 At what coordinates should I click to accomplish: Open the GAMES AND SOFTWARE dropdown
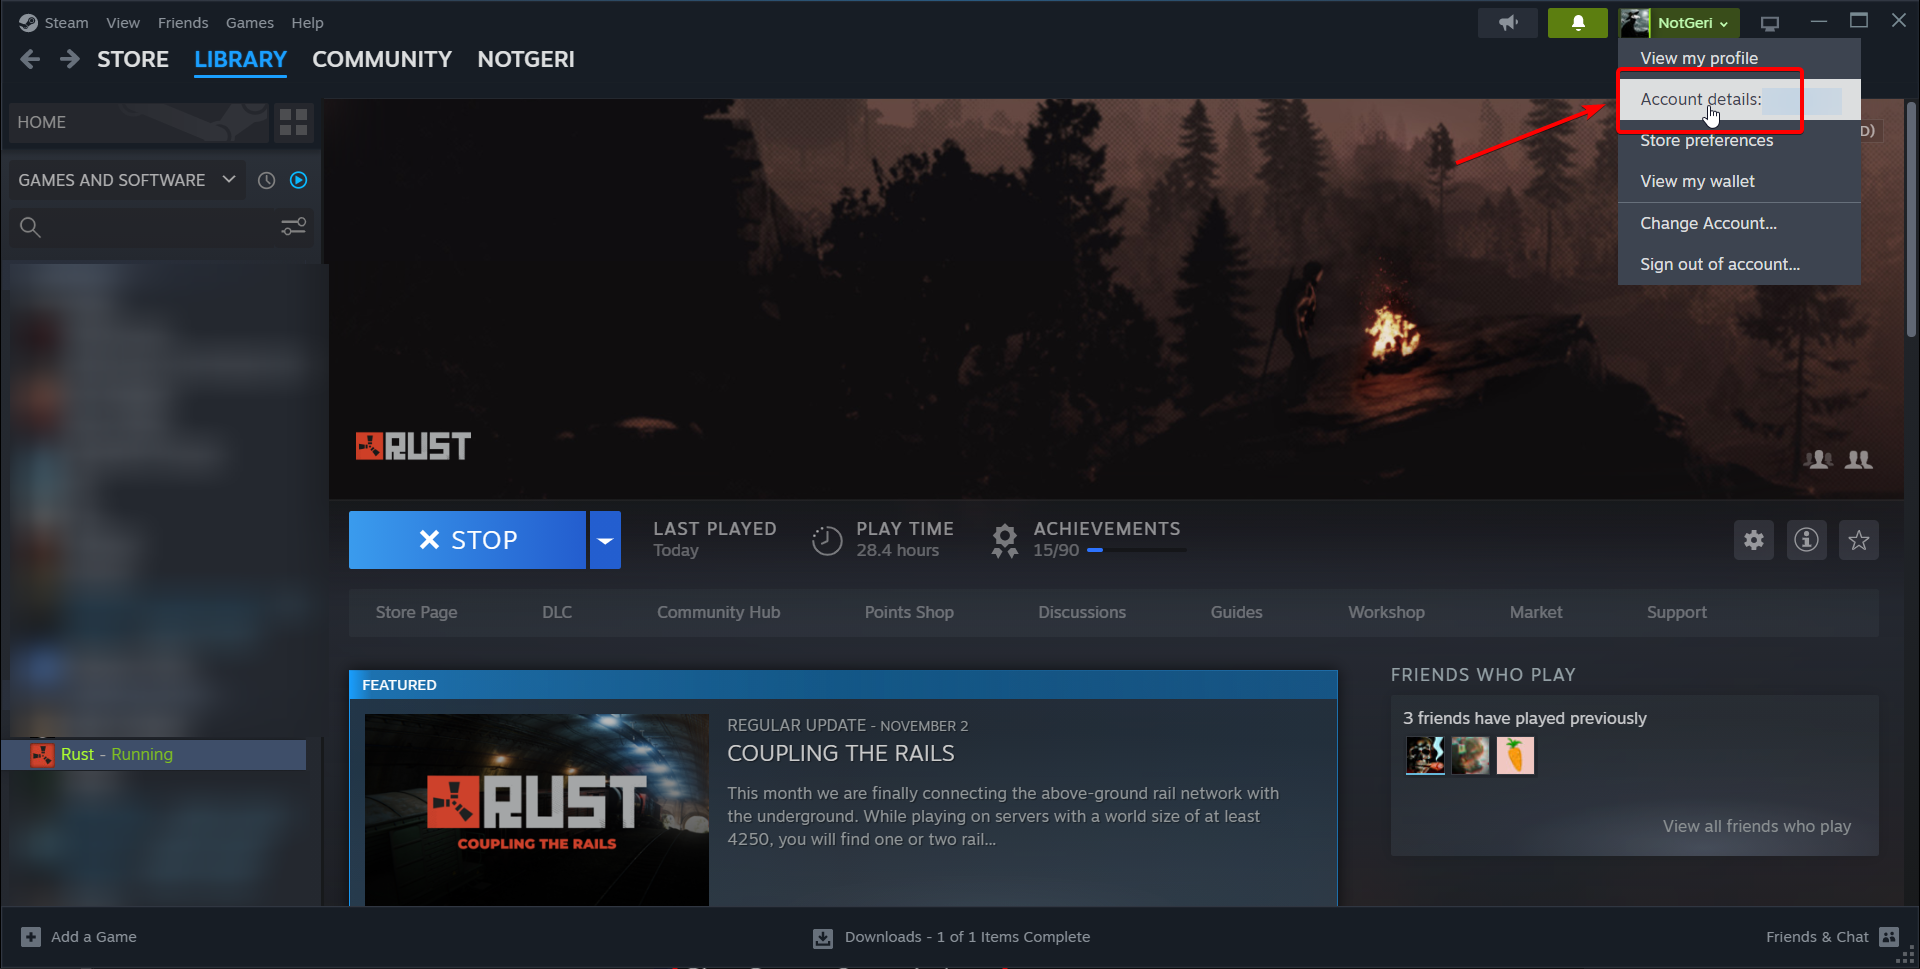pos(126,180)
